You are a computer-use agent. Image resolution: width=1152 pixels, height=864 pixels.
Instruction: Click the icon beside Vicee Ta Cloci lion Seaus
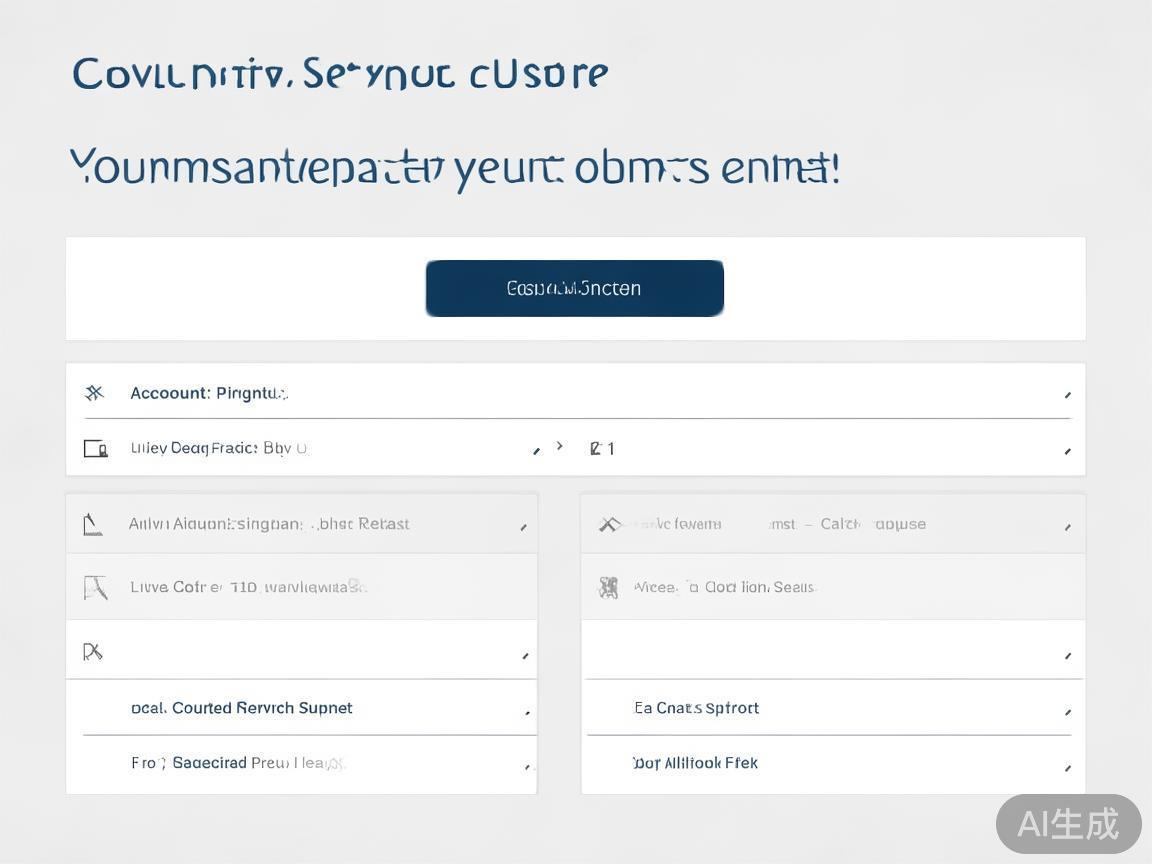click(608, 587)
